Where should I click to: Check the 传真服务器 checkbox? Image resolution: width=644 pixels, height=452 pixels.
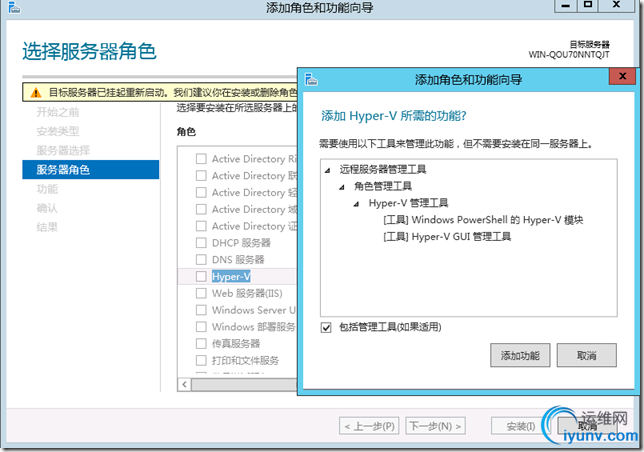pyautogui.click(x=201, y=344)
